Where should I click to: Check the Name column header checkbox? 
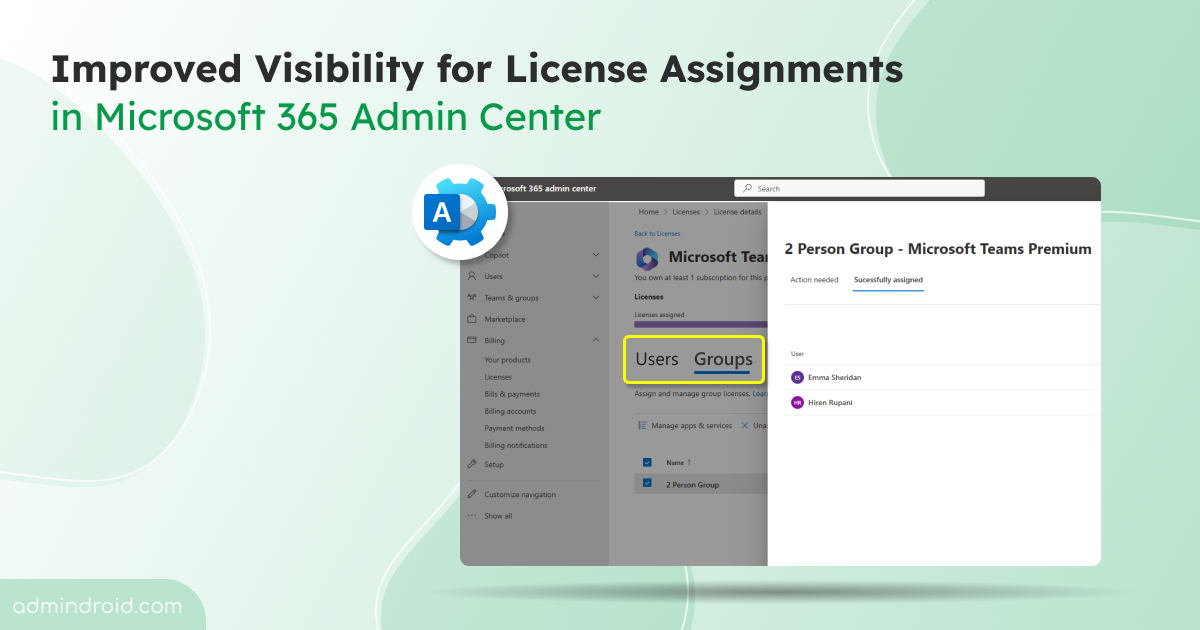tap(647, 462)
